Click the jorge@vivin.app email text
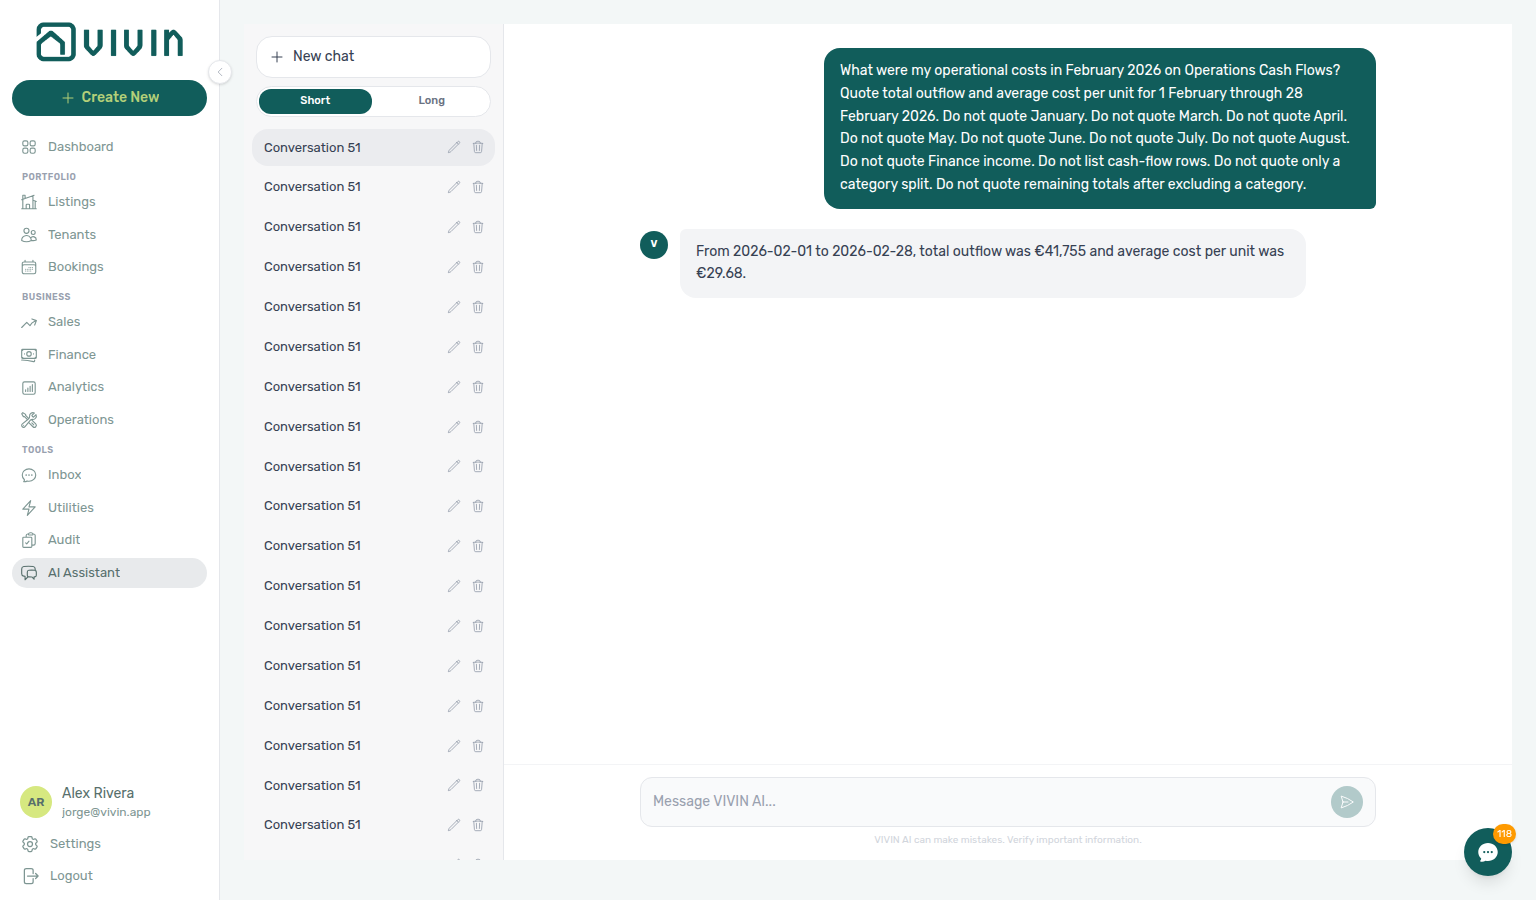Viewport: 1536px width, 900px height. click(x=106, y=813)
